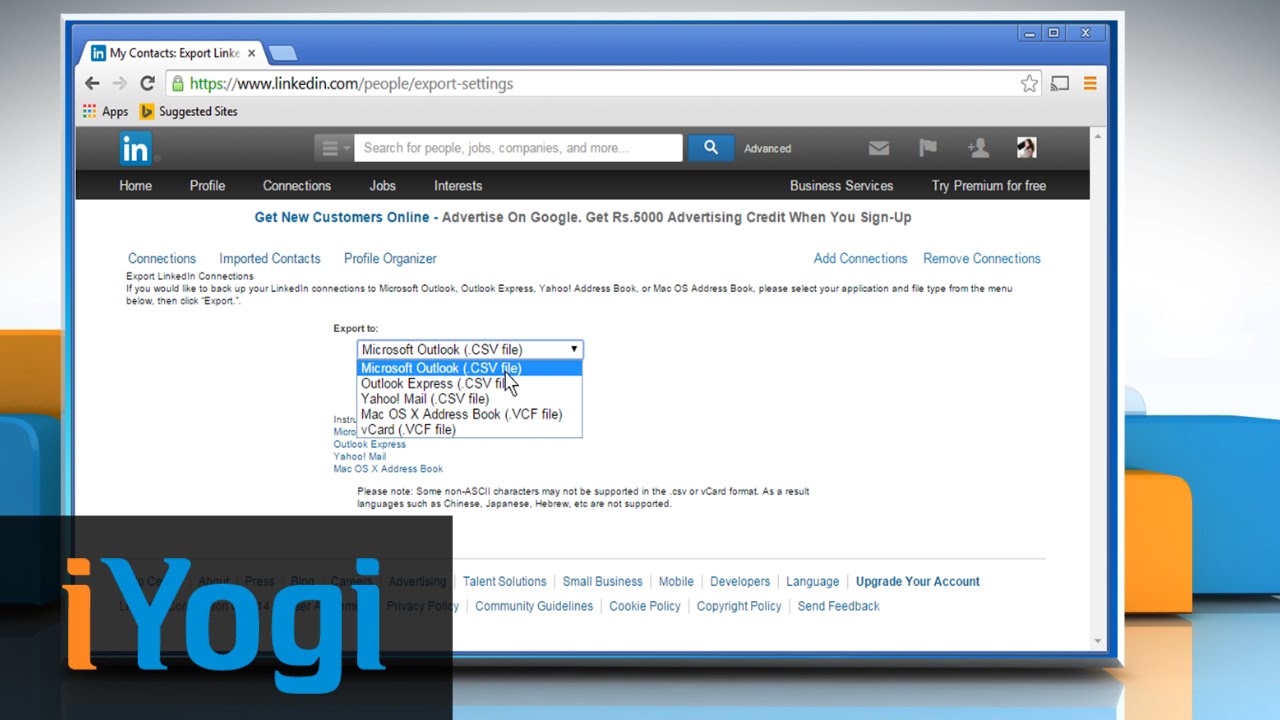Select Outlook Express (.CSV file) option
Viewport: 1280px width, 720px height.
[470, 383]
